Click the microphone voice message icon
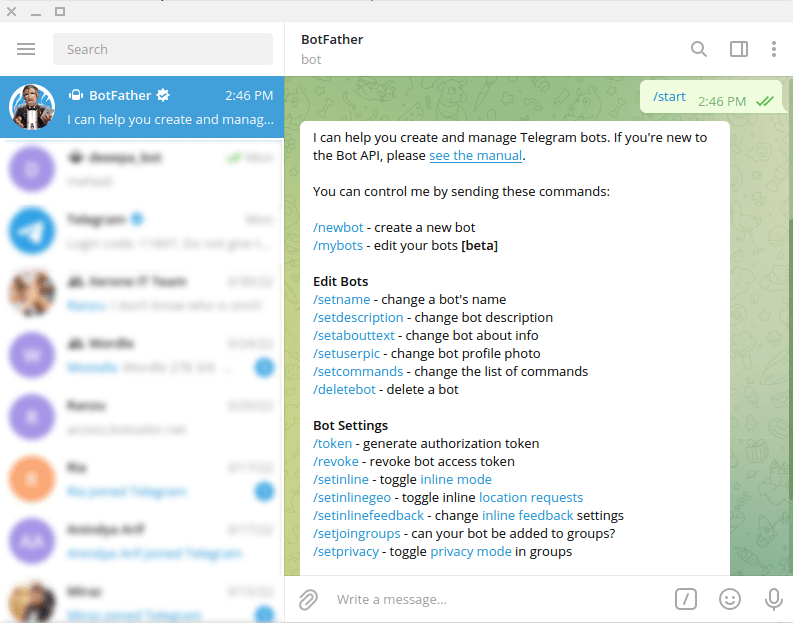Viewport: 793px width, 623px height. [x=773, y=599]
